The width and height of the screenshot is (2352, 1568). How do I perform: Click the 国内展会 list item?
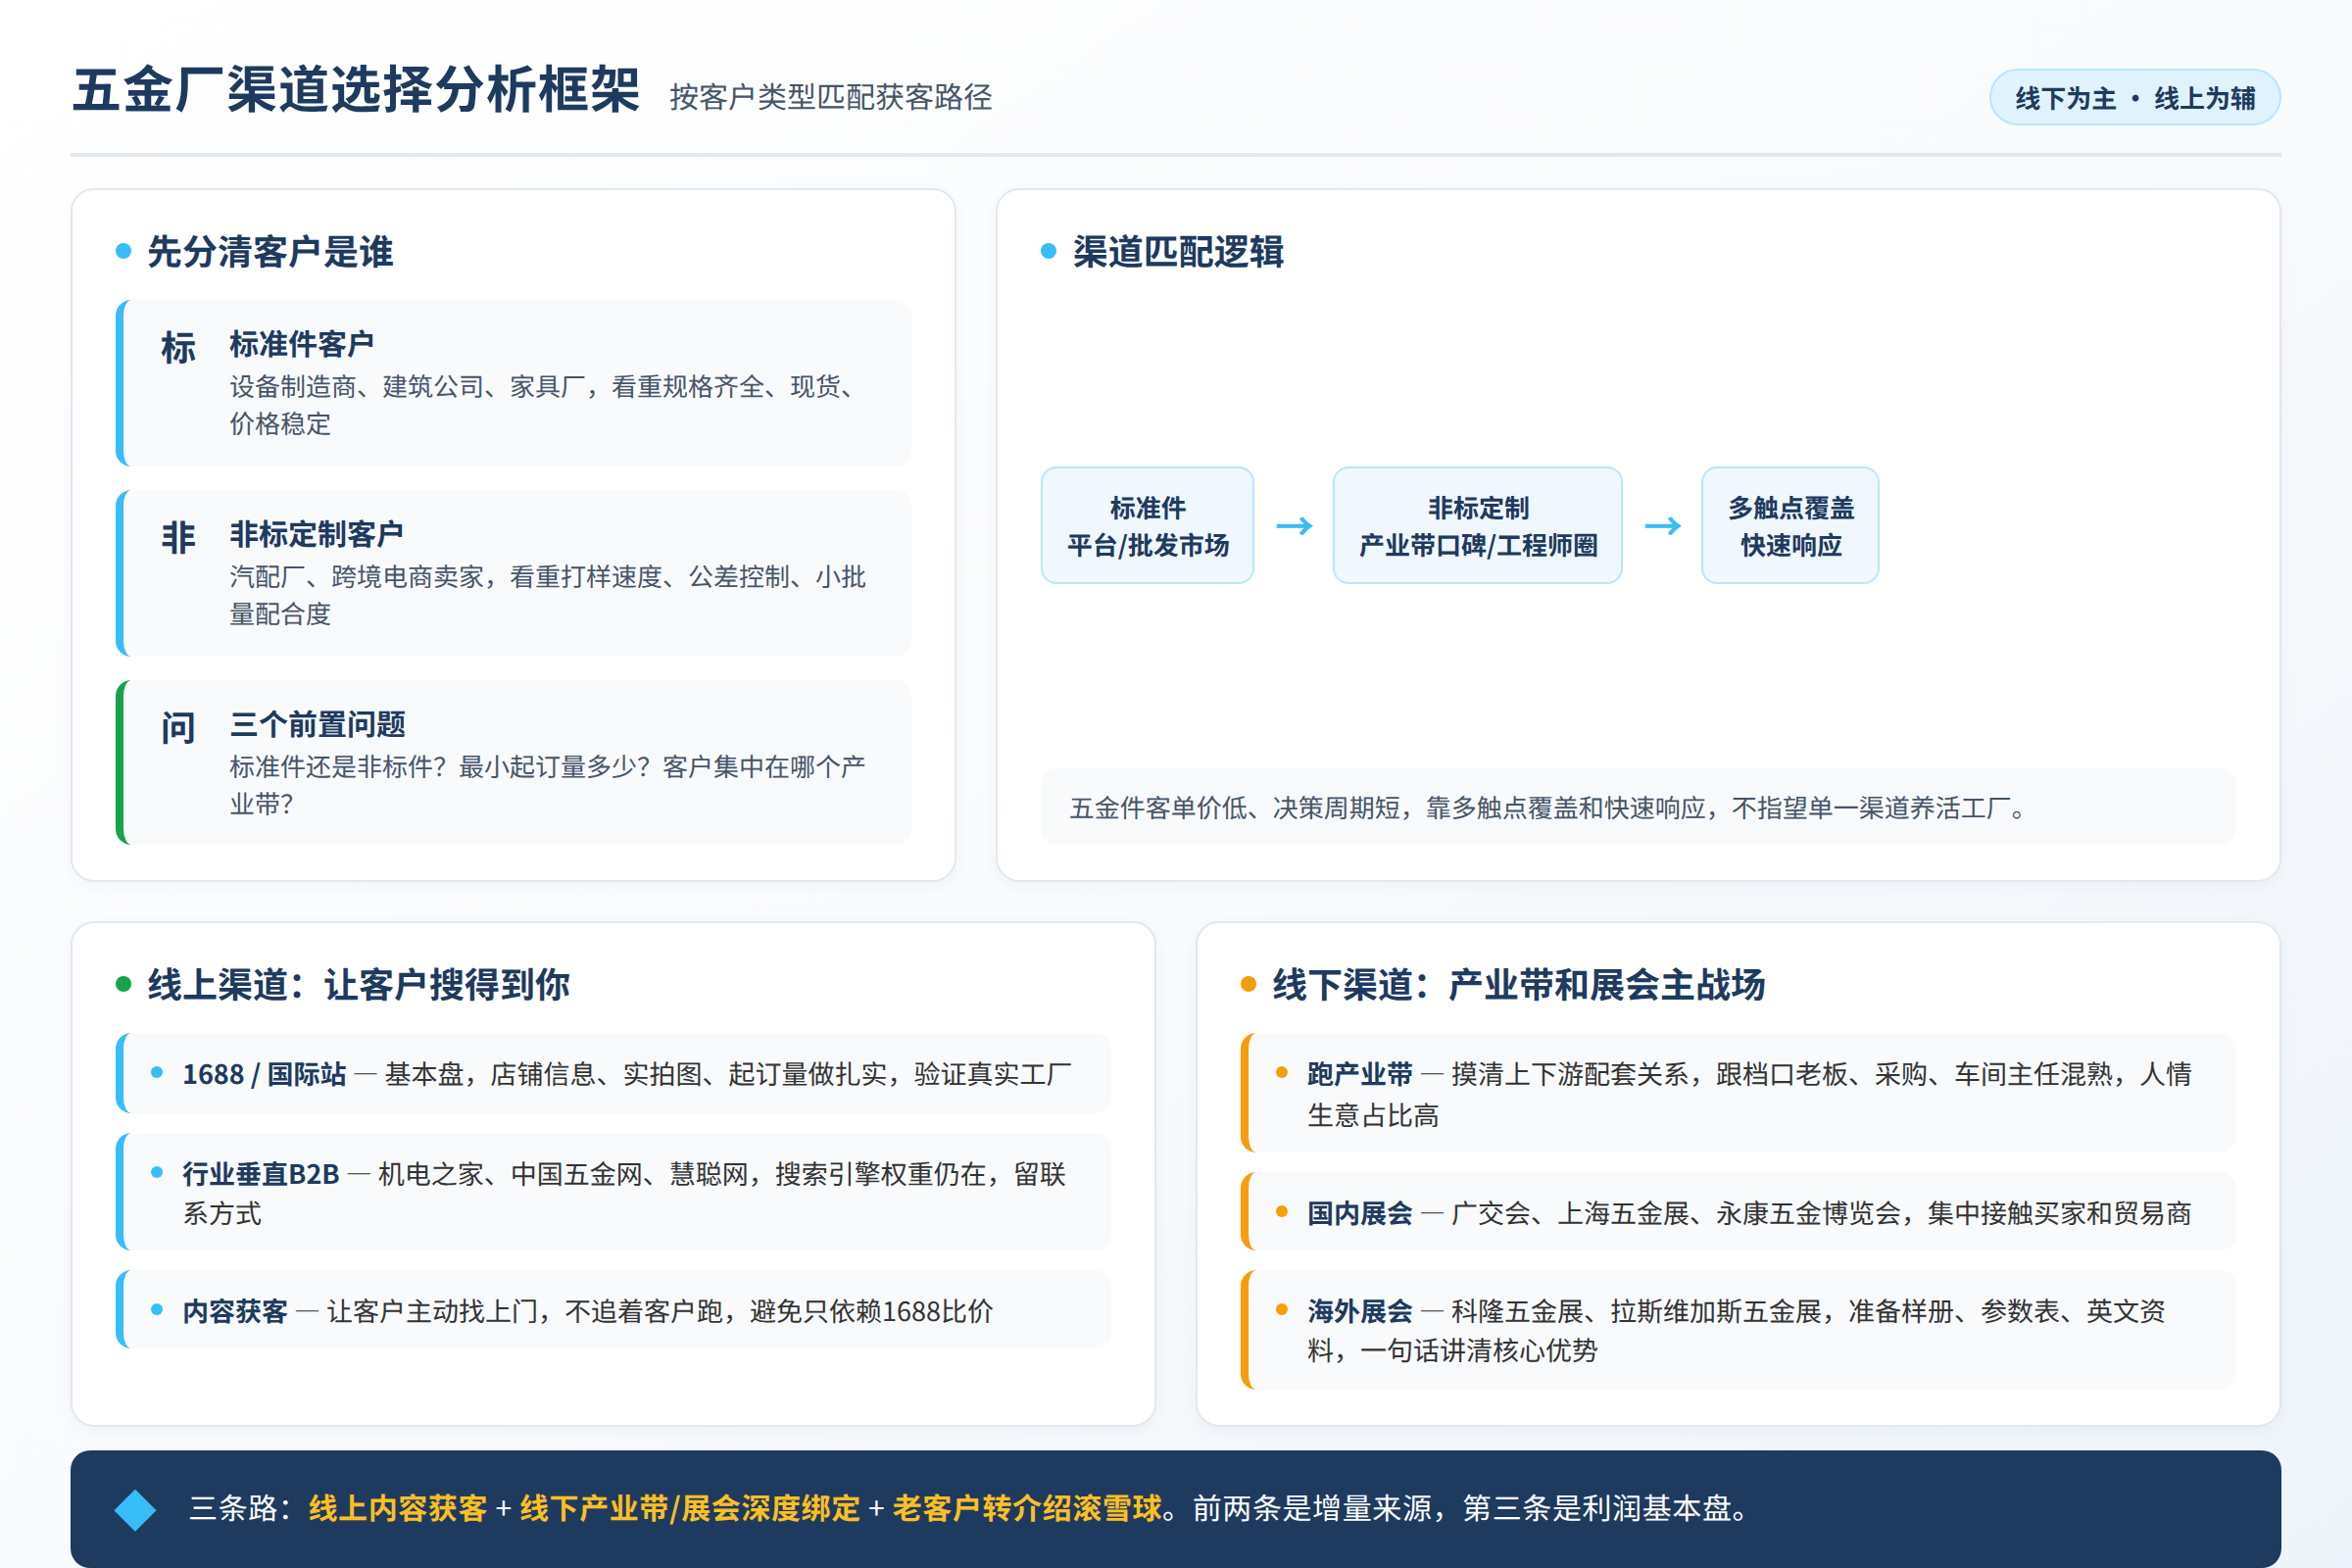(x=1738, y=1212)
